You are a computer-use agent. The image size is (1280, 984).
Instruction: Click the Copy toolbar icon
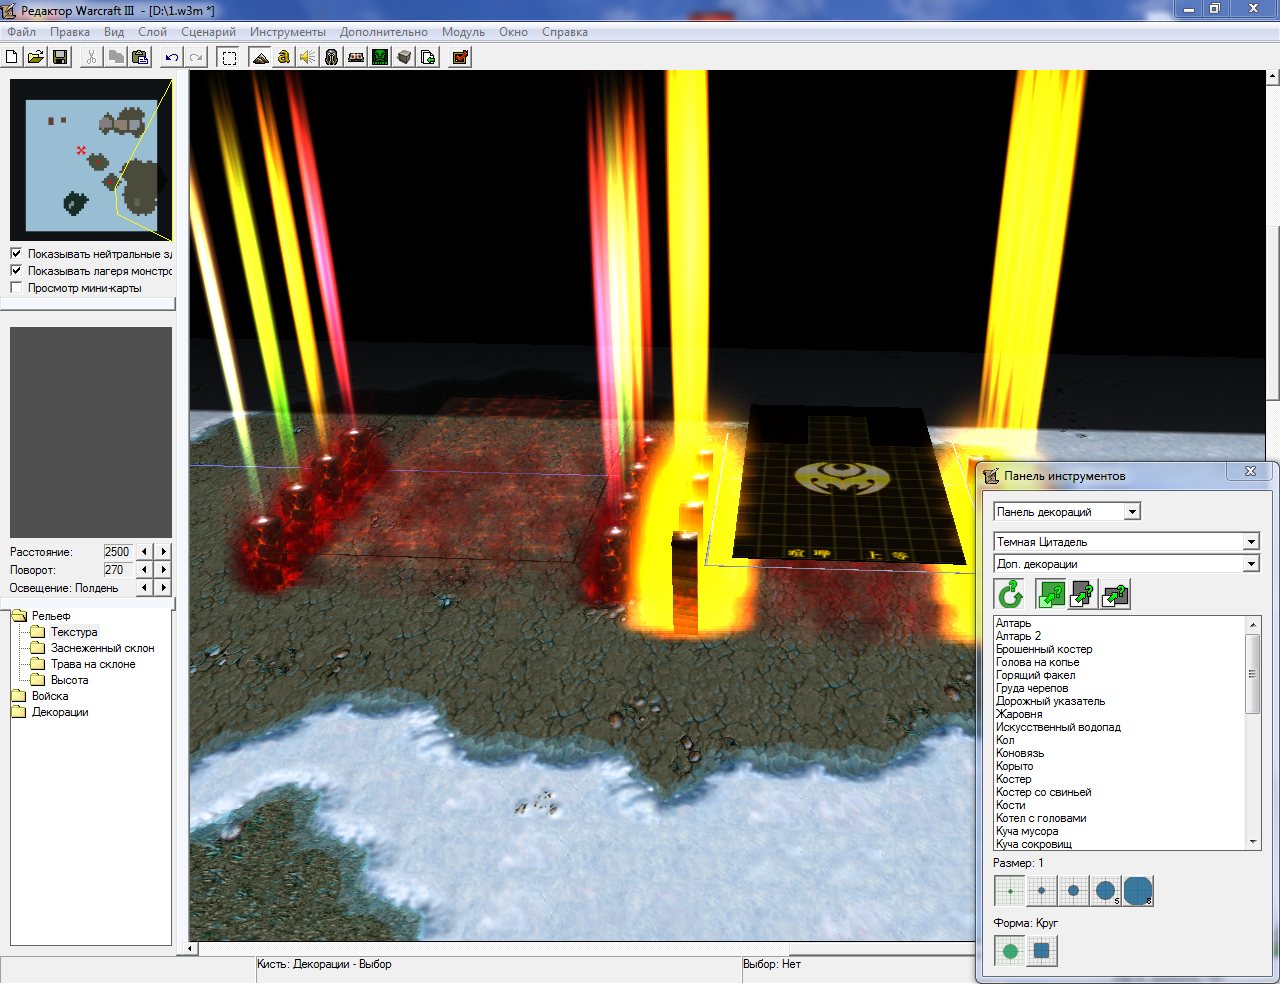coord(116,57)
